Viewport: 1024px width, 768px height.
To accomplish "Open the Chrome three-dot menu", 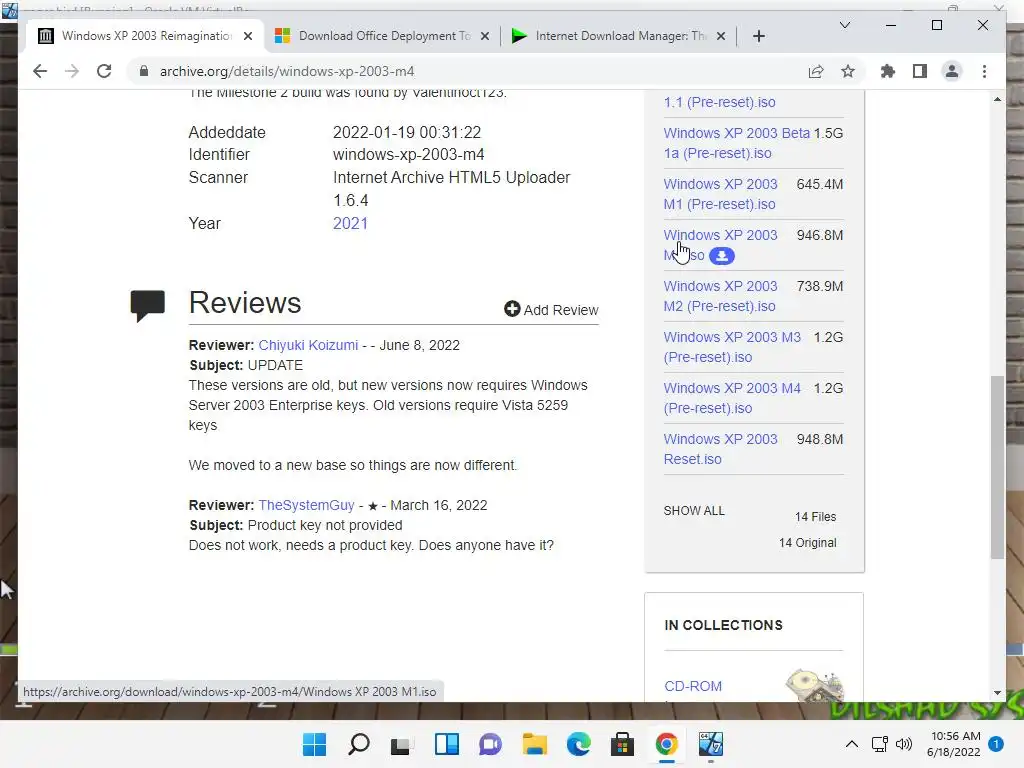I will 984,71.
